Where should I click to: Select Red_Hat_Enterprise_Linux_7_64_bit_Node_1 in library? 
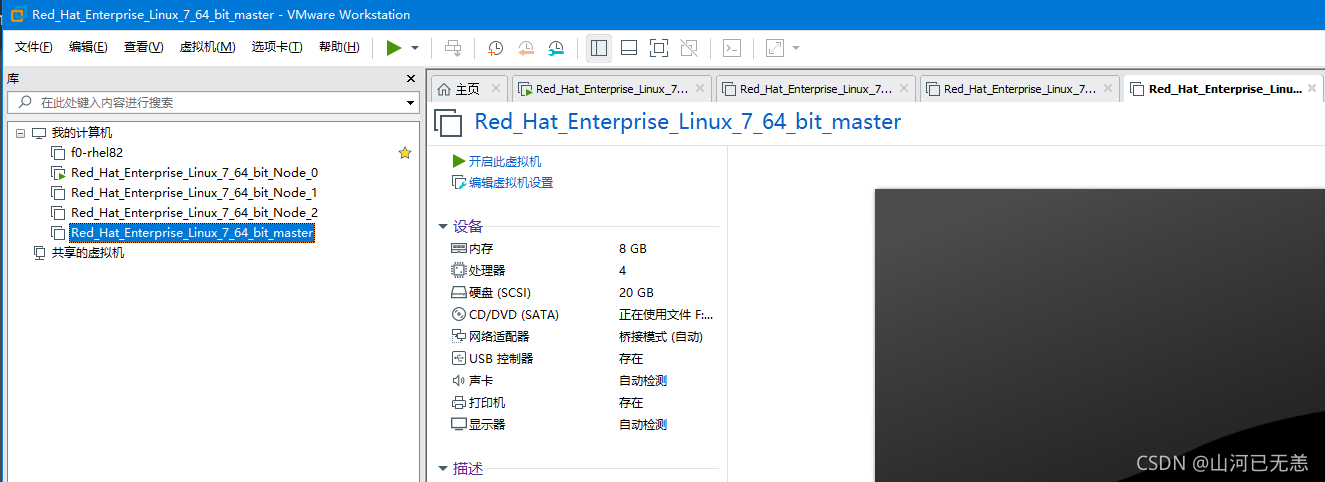(x=194, y=193)
